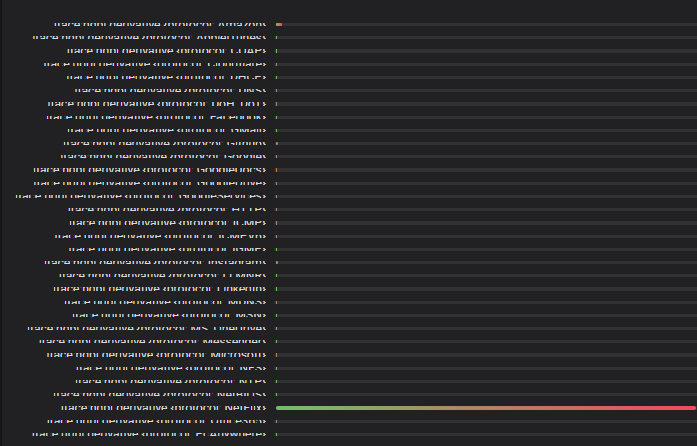
Task: Select the Instagram protocol label
Action: (x=155, y=262)
